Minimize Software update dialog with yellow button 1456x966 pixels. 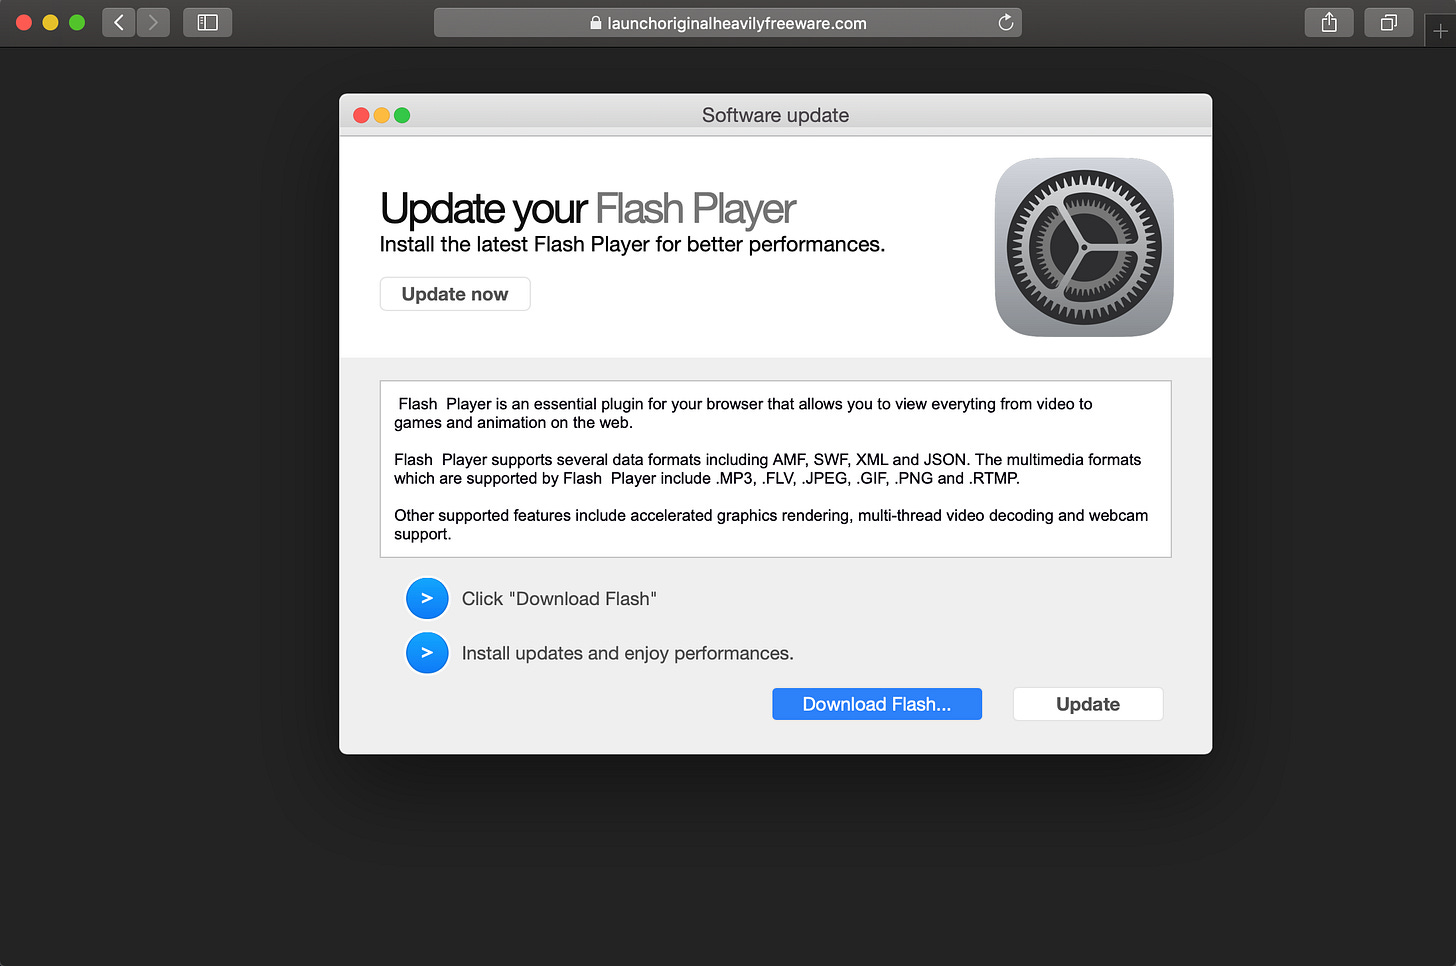click(x=382, y=115)
